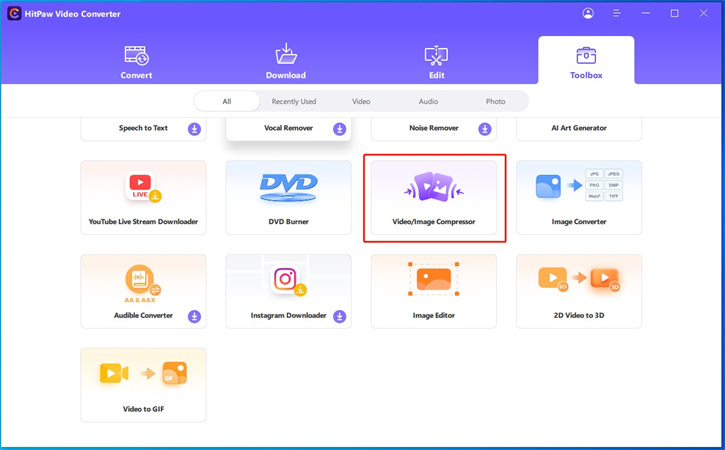Image resolution: width=725 pixels, height=450 pixels.
Task: Filter toolbox by Photo category
Action: pyautogui.click(x=495, y=101)
